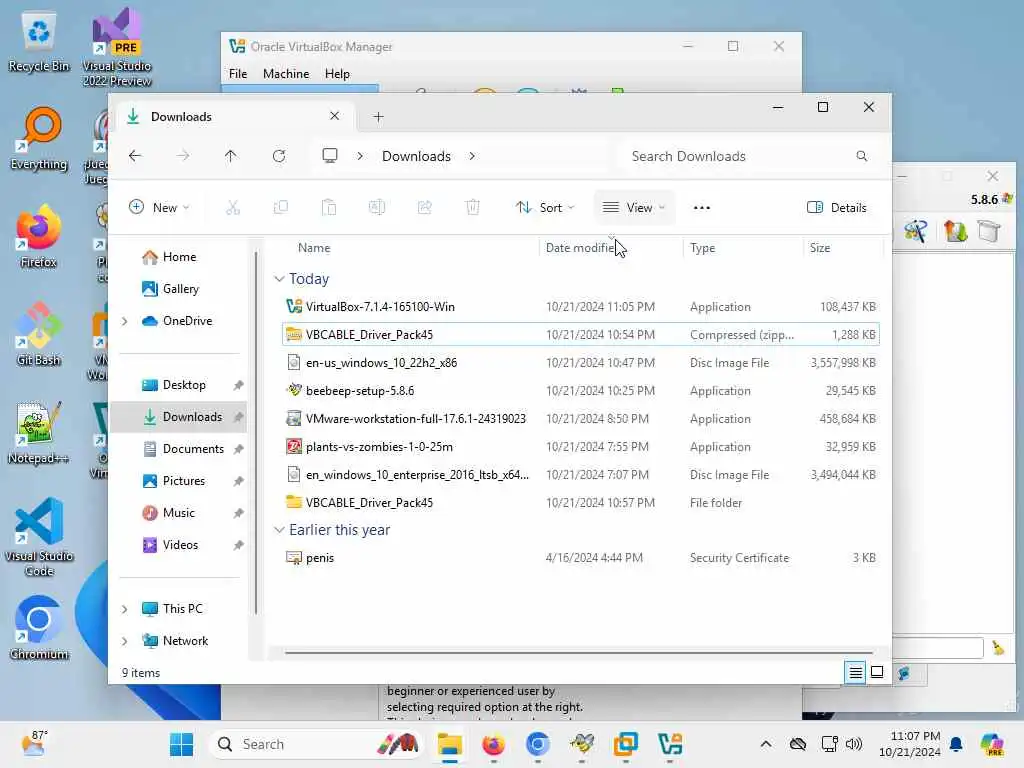This screenshot has height=768, width=1024.
Task: Click VirtualBox icon in taskbar
Action: click(670, 744)
